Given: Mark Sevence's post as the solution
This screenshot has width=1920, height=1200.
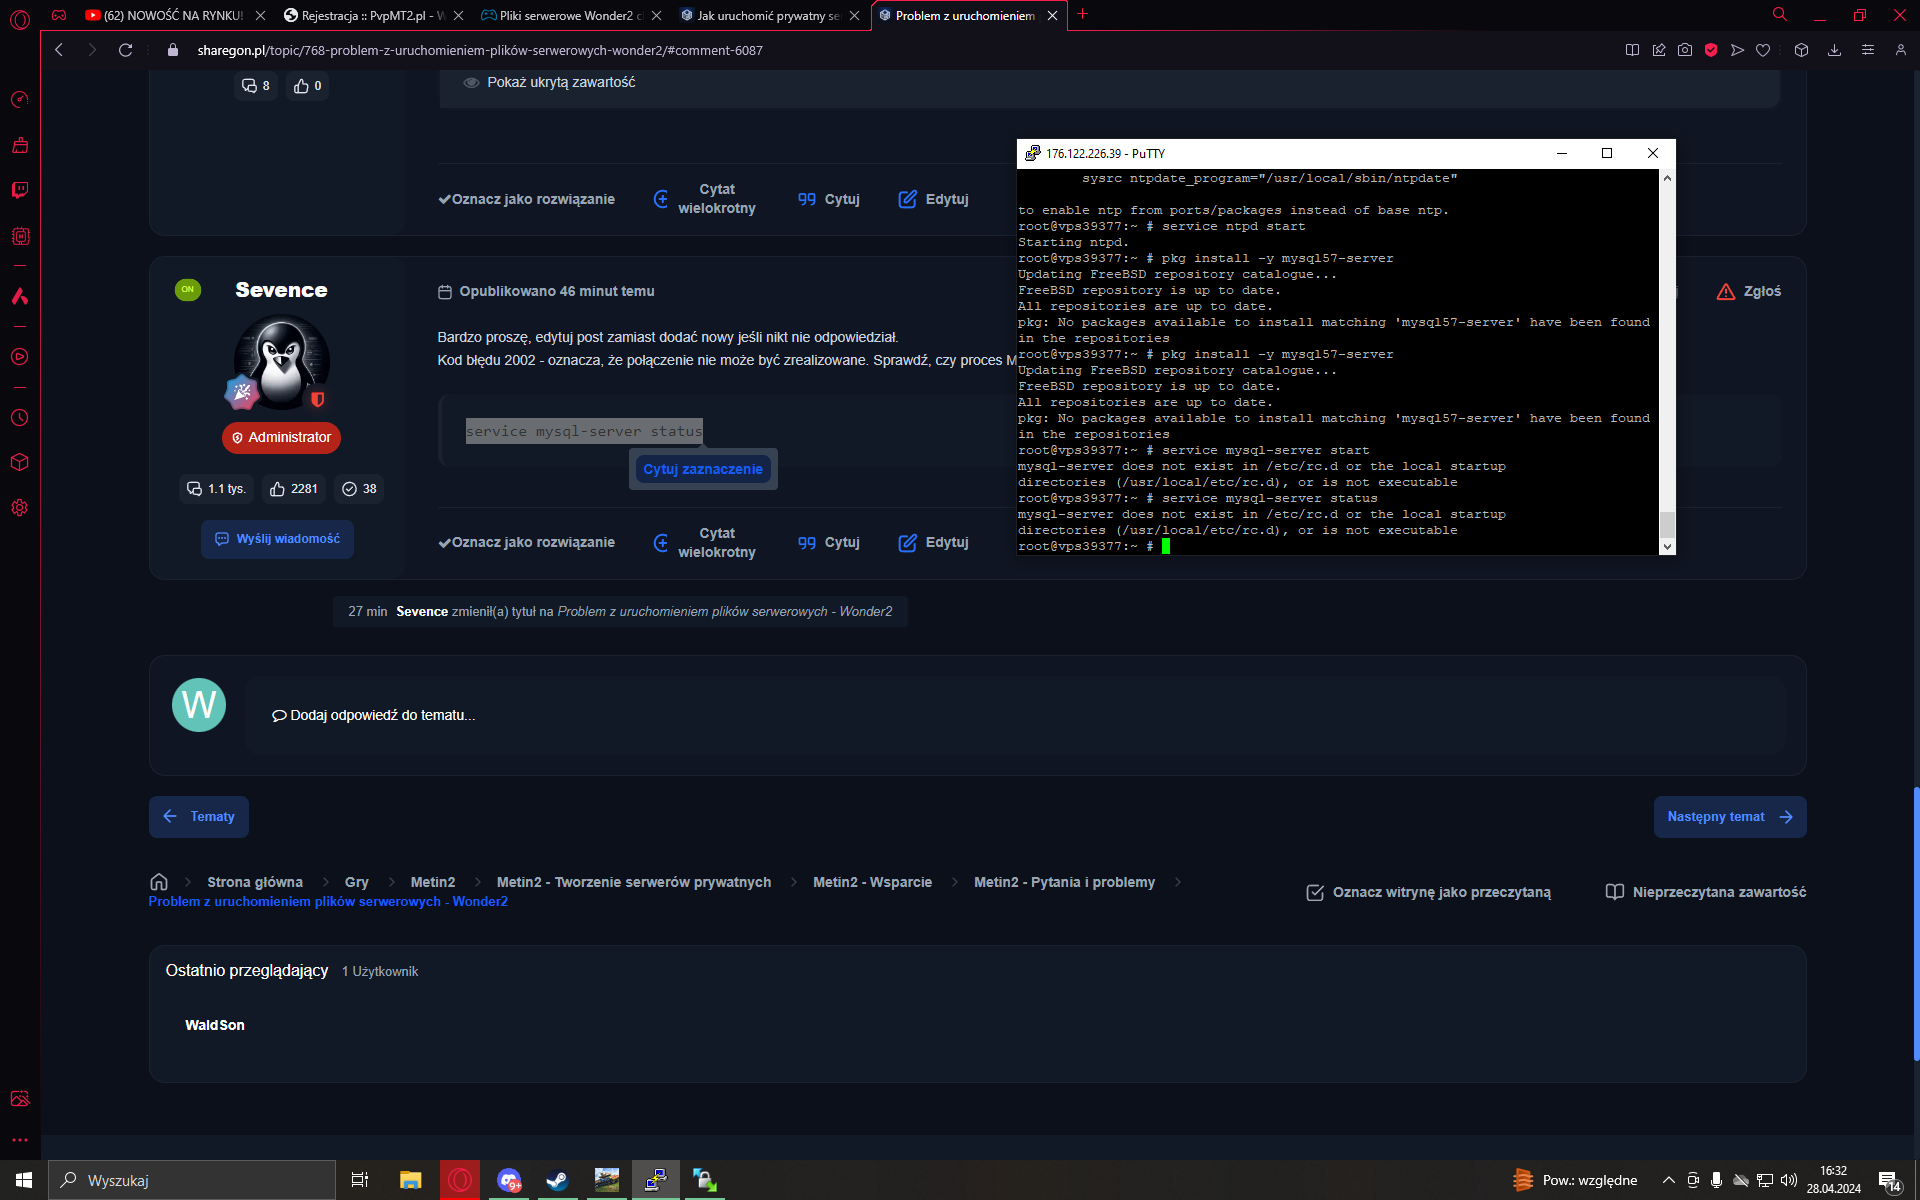Looking at the screenshot, I should (527, 542).
